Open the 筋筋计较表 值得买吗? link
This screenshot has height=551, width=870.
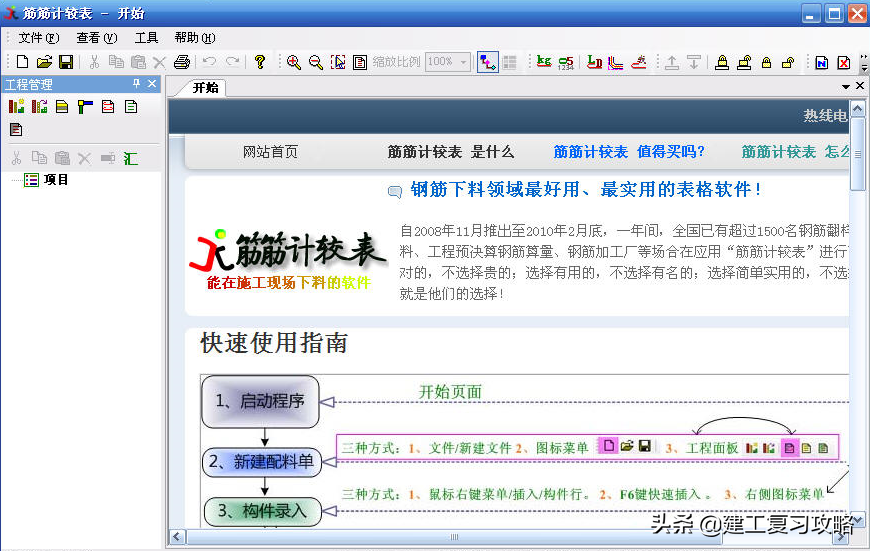pyautogui.click(x=629, y=152)
